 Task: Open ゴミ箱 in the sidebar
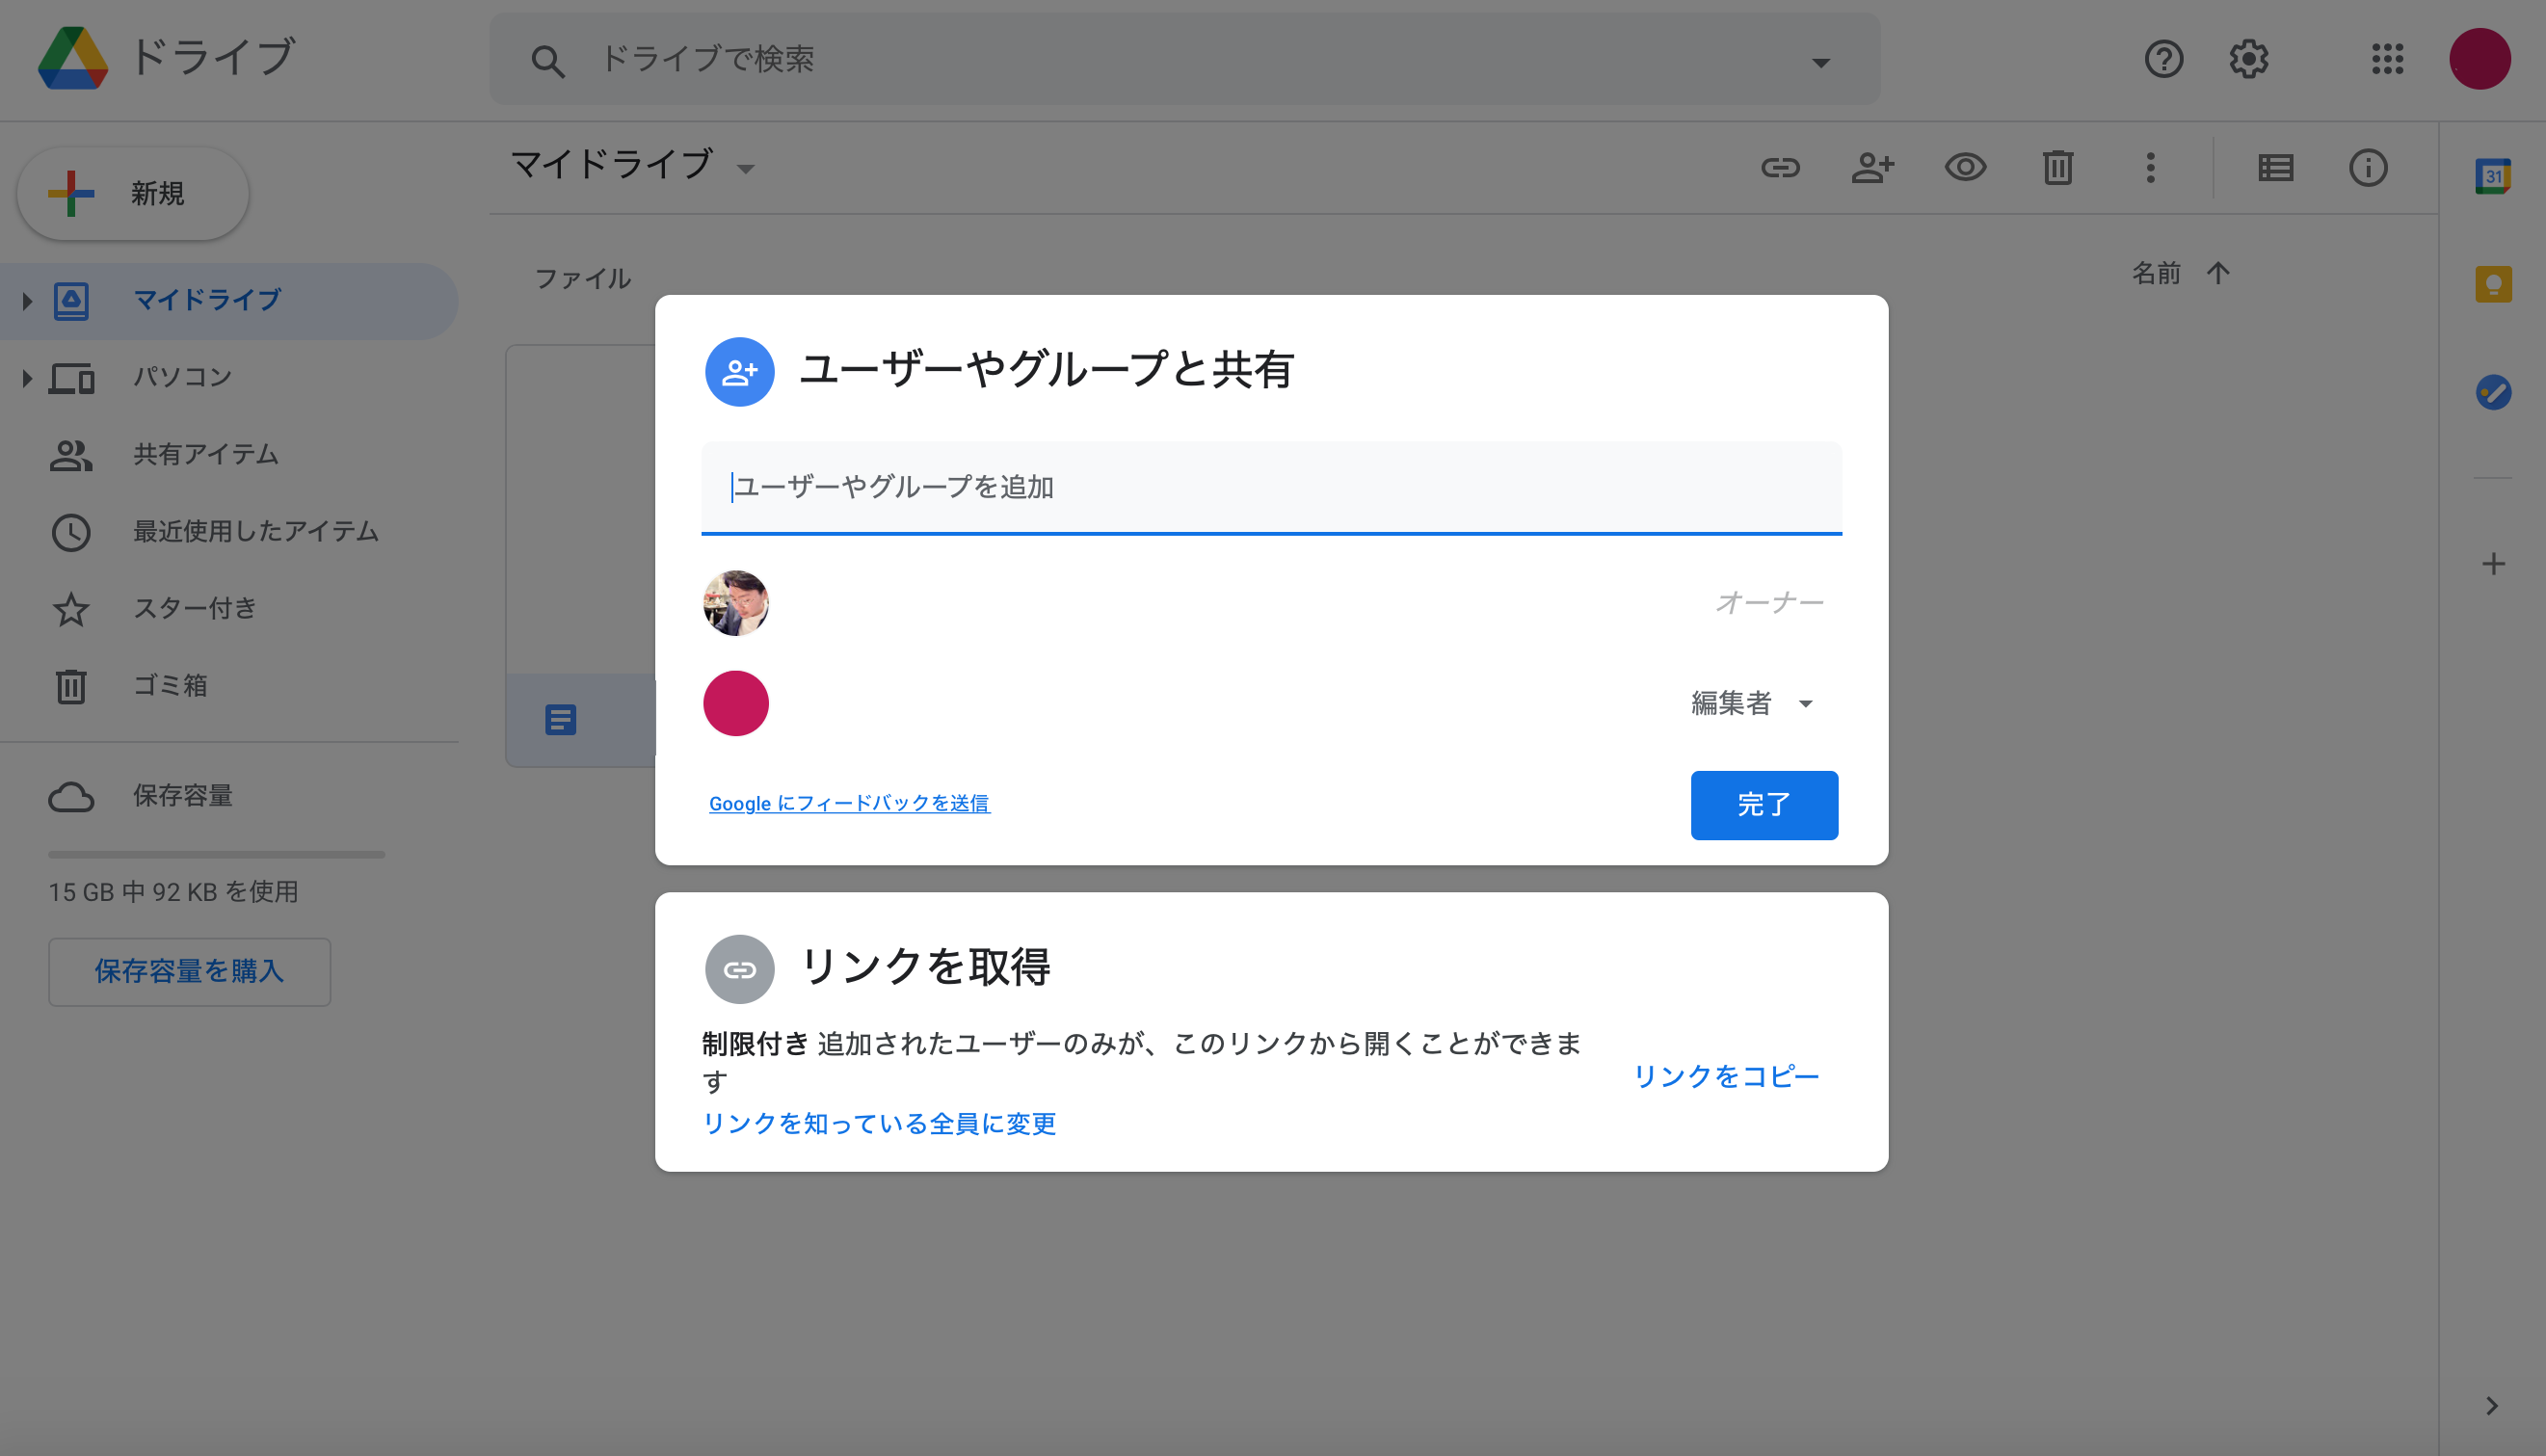(x=171, y=686)
